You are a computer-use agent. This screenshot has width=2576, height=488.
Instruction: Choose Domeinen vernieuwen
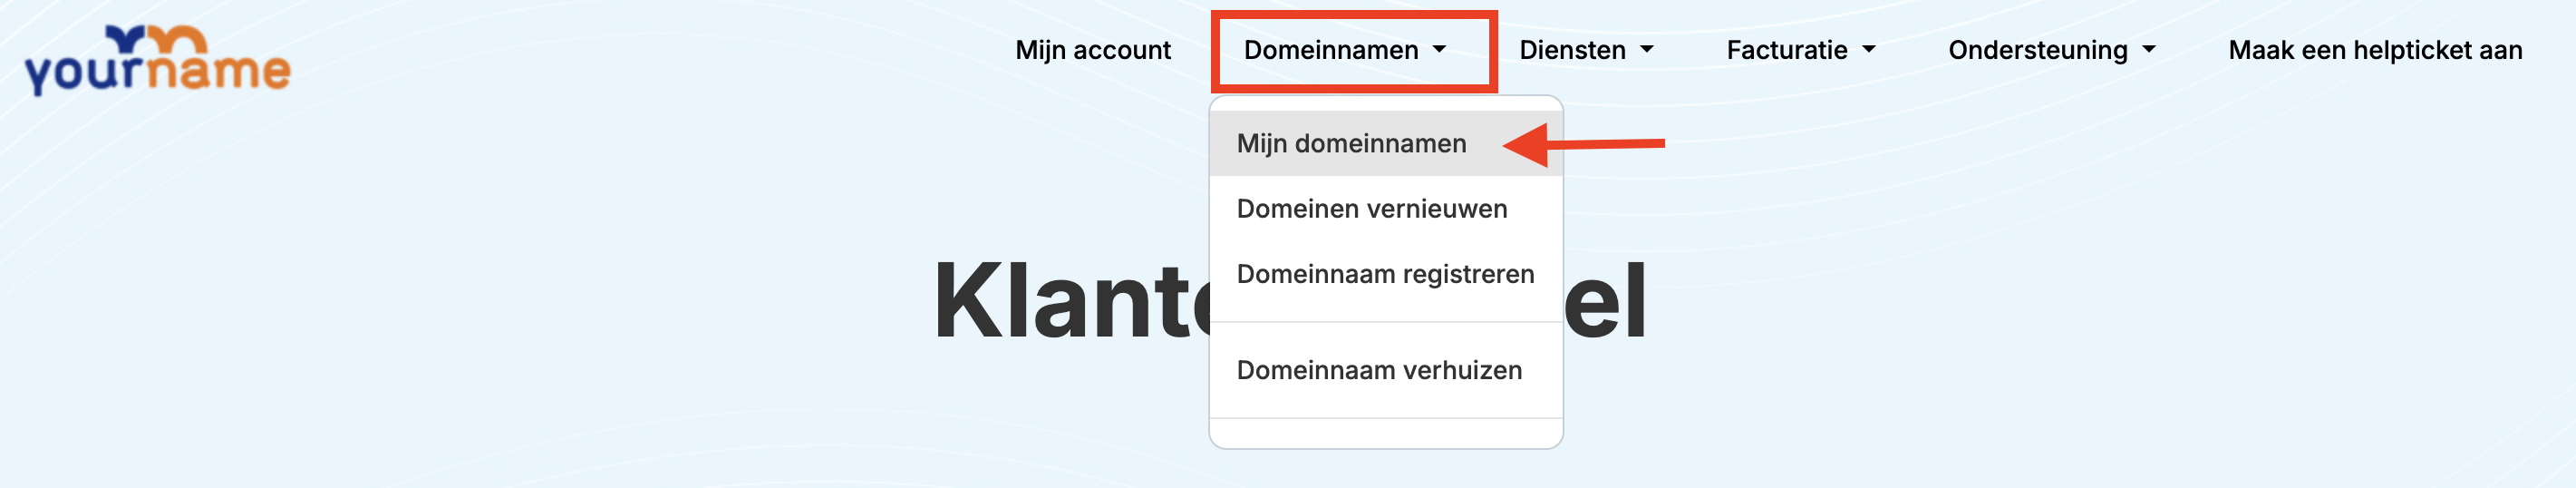[1371, 209]
